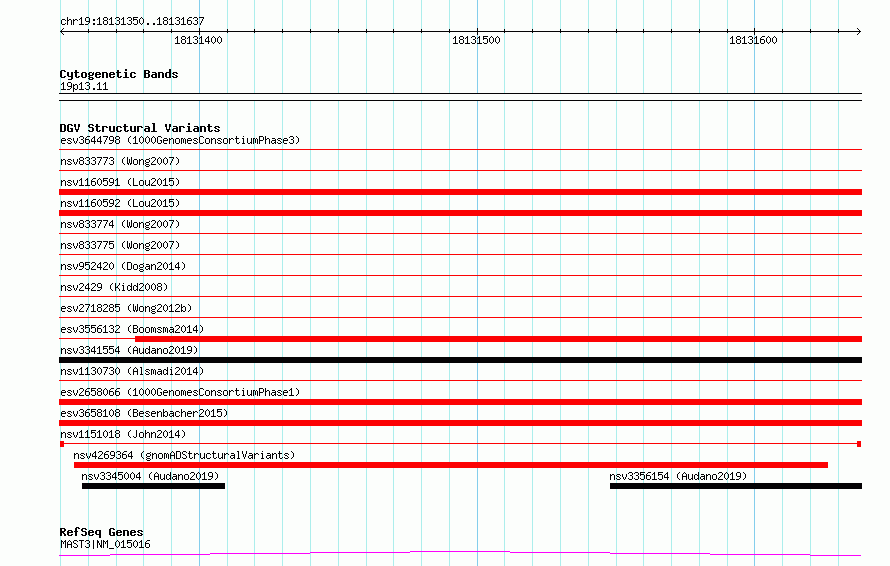The width and height of the screenshot is (890, 566).
Task: Click the chr19:18131350..18131637 region label
Action: point(132,21)
